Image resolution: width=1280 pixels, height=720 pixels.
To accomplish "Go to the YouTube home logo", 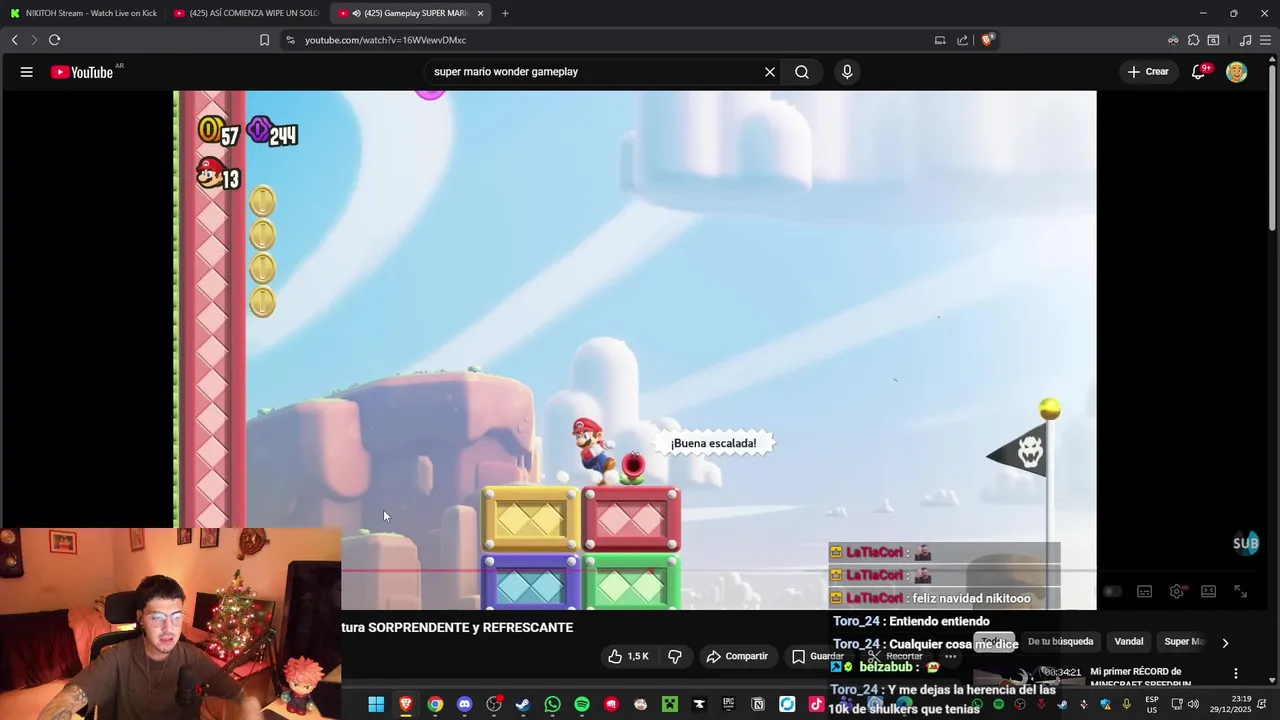I will point(82,72).
